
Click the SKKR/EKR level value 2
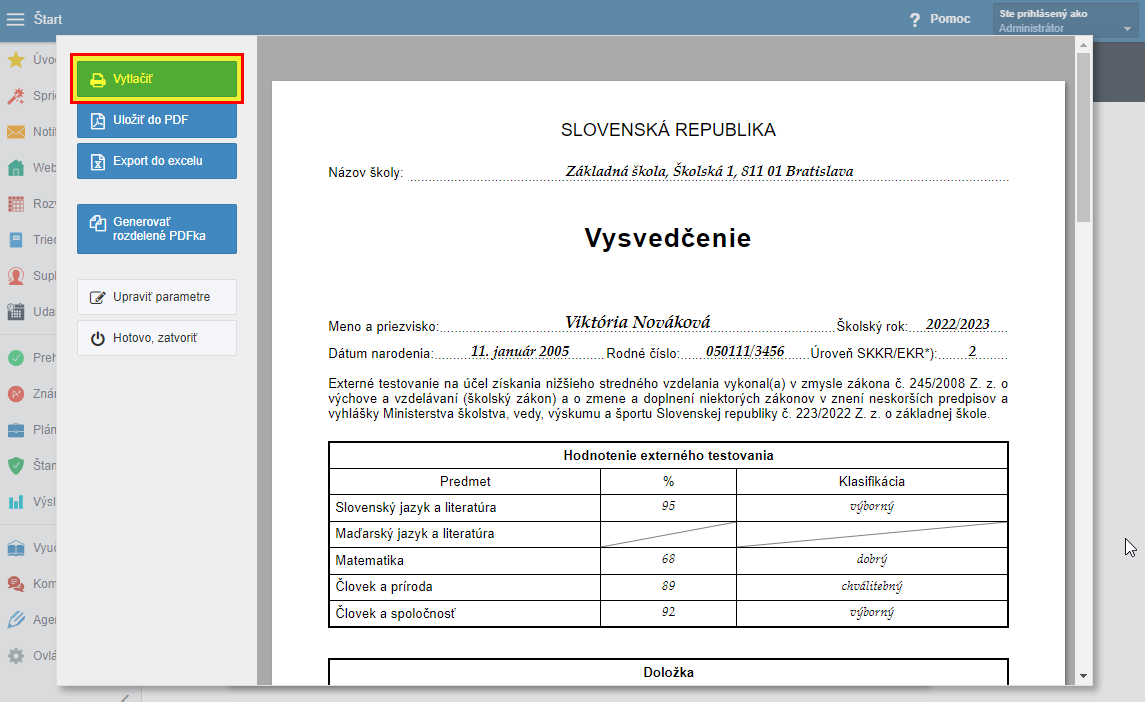(972, 351)
